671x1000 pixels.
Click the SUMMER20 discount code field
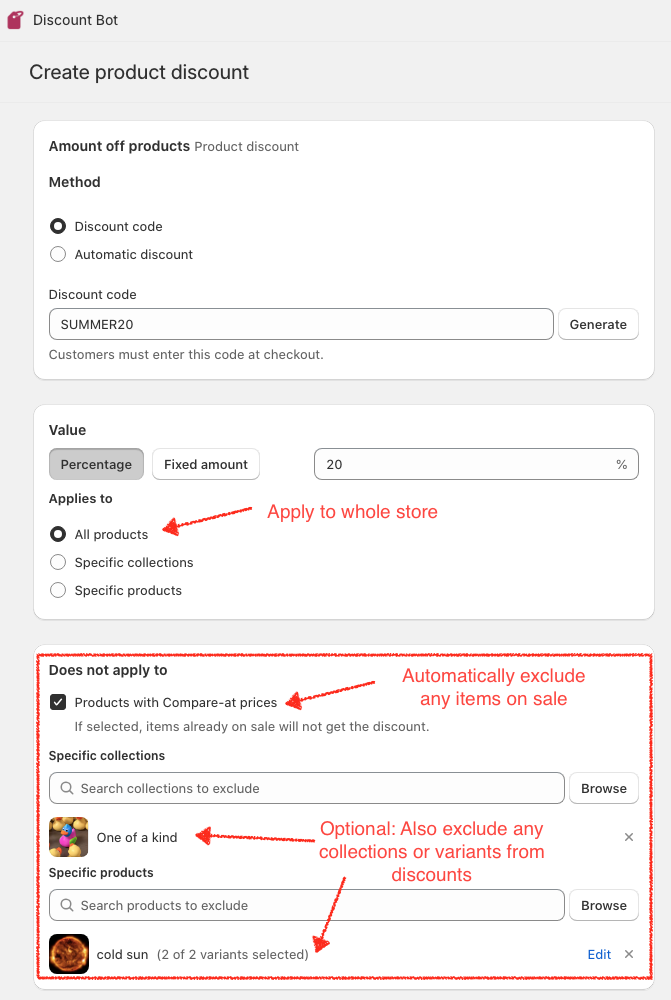[300, 324]
